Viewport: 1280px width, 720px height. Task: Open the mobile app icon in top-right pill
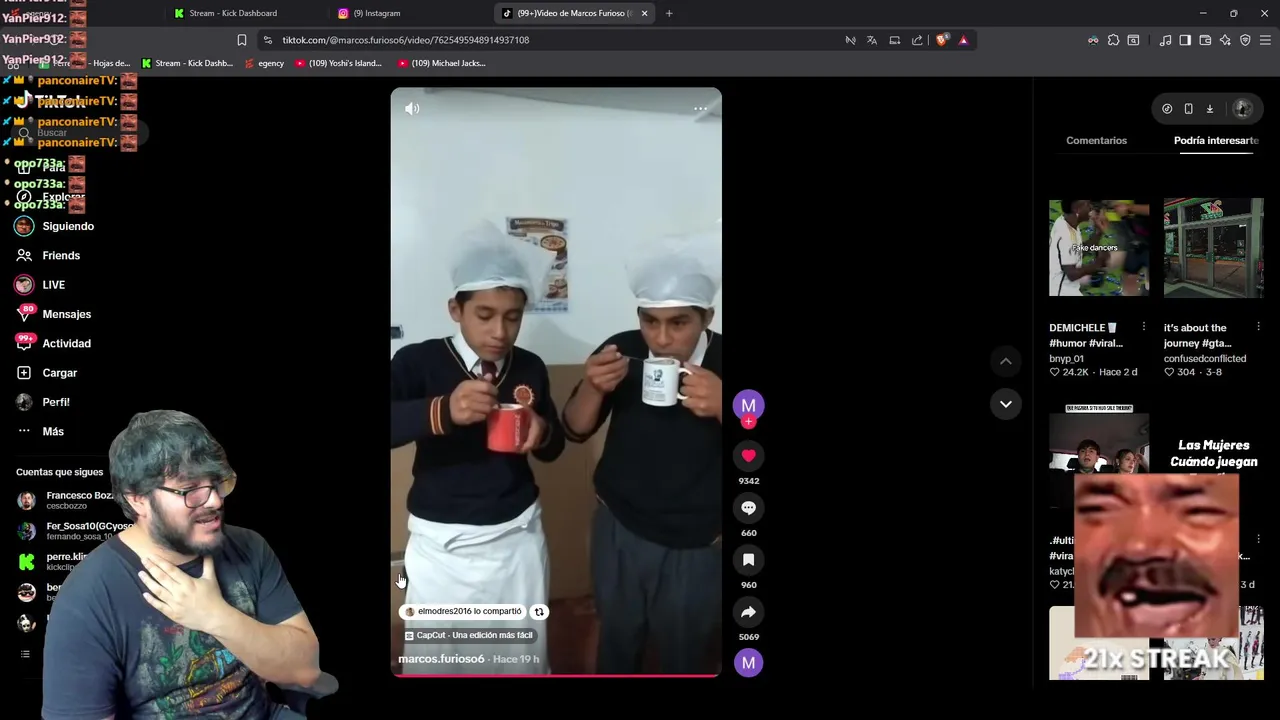[x=1188, y=109]
